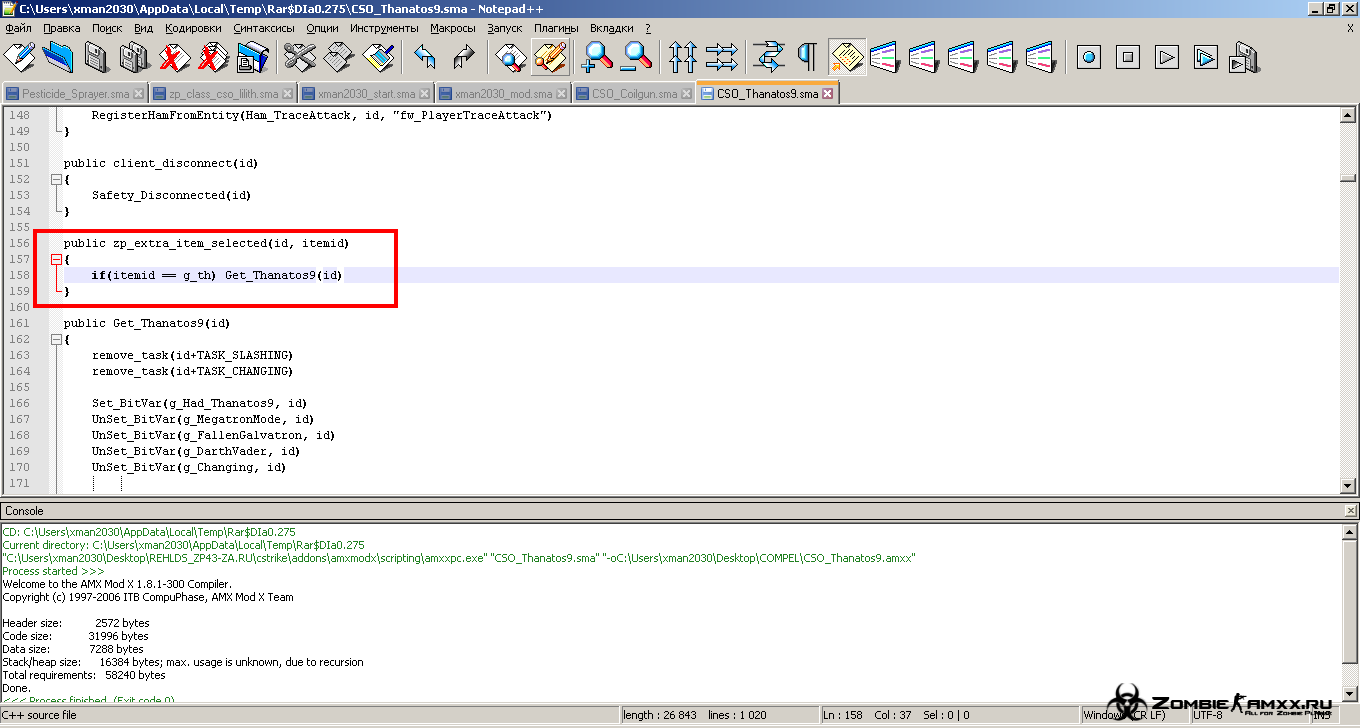Image resolution: width=1360 pixels, height=728 pixels.
Task: Open the Запуск menu
Action: click(505, 28)
